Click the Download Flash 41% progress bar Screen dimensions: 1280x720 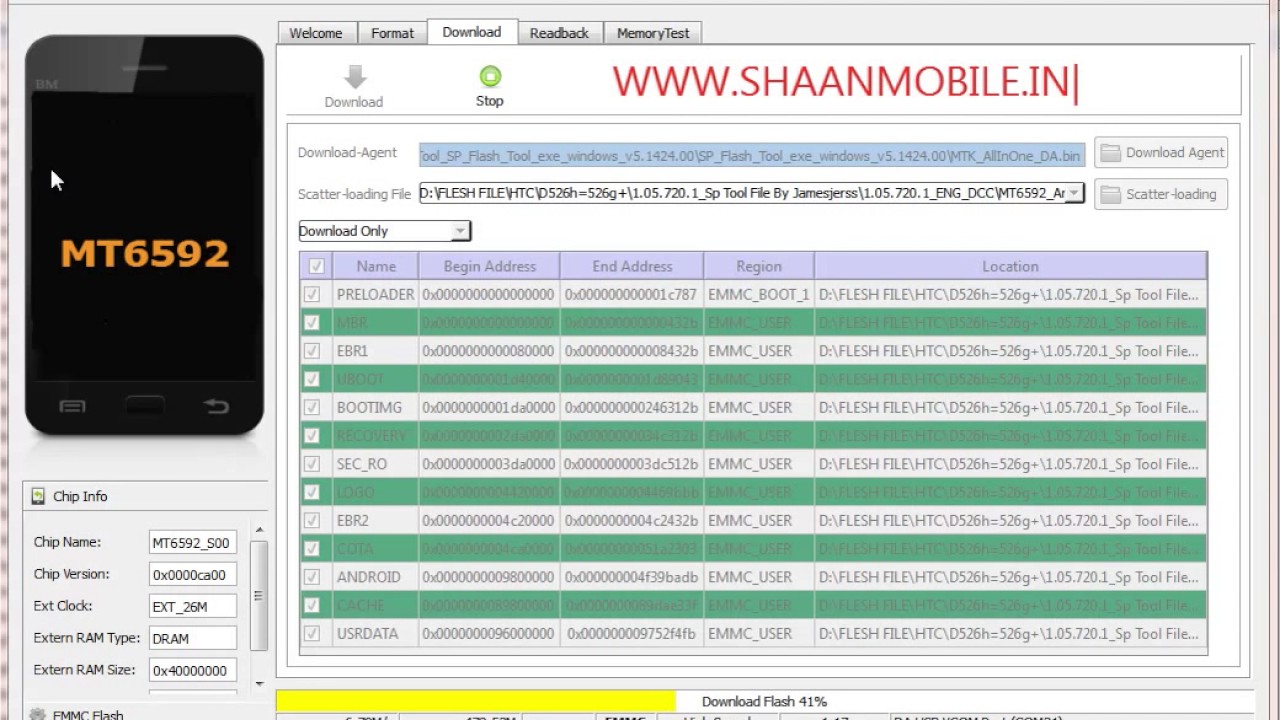pyautogui.click(x=764, y=702)
